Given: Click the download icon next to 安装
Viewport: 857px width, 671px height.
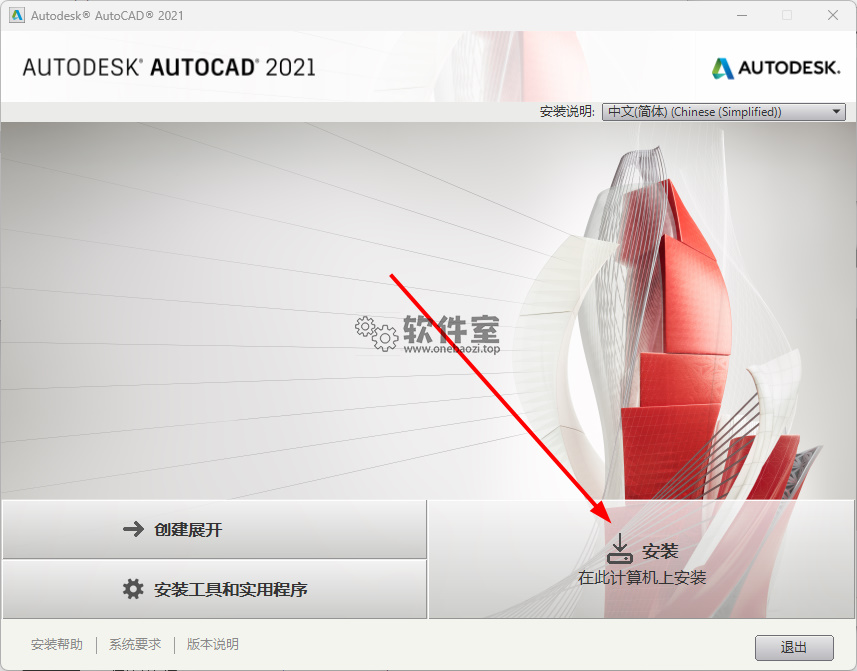Looking at the screenshot, I should coord(620,549).
